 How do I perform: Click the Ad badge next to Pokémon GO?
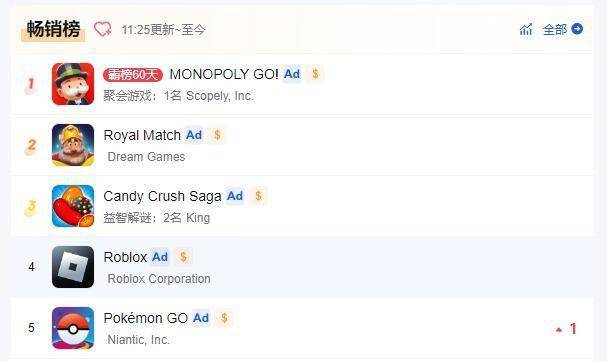pyautogui.click(x=201, y=318)
